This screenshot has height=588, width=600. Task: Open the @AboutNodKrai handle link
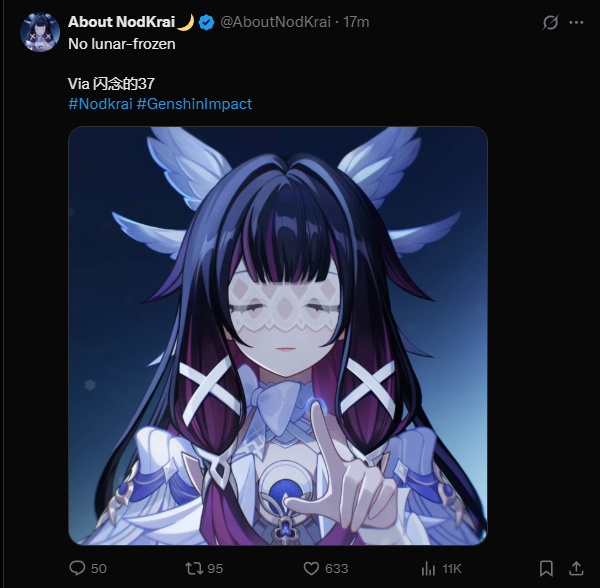tap(276, 22)
